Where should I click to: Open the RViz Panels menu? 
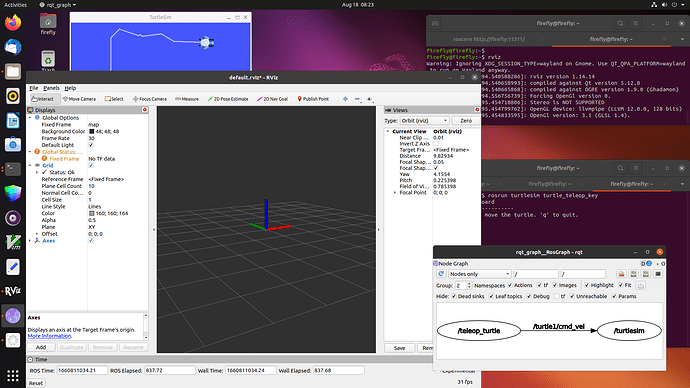coord(51,88)
